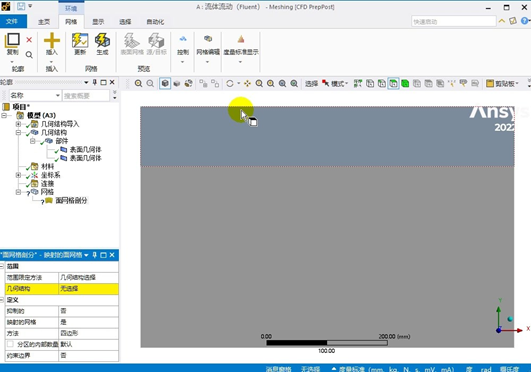This screenshot has width=531, height=372.
Task: Click the 搜索概要 outline search field
Action: pos(86,96)
